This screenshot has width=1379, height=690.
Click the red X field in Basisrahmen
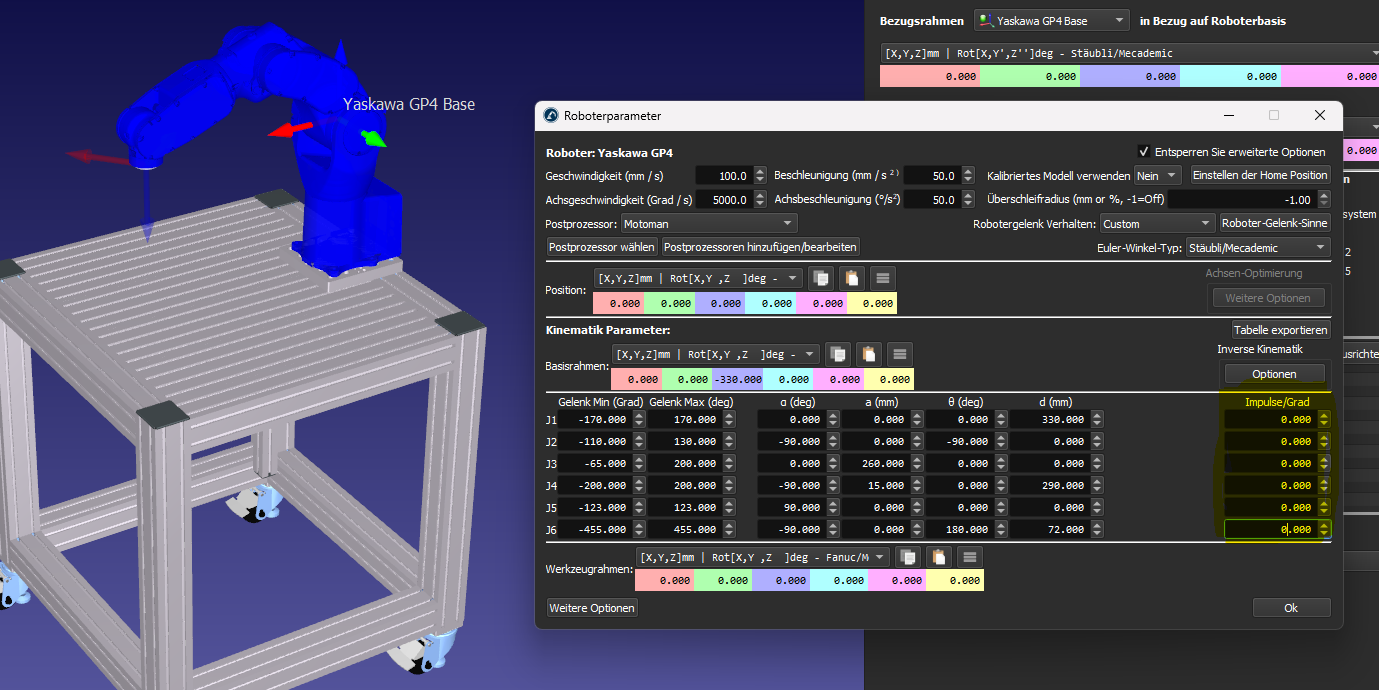(636, 380)
